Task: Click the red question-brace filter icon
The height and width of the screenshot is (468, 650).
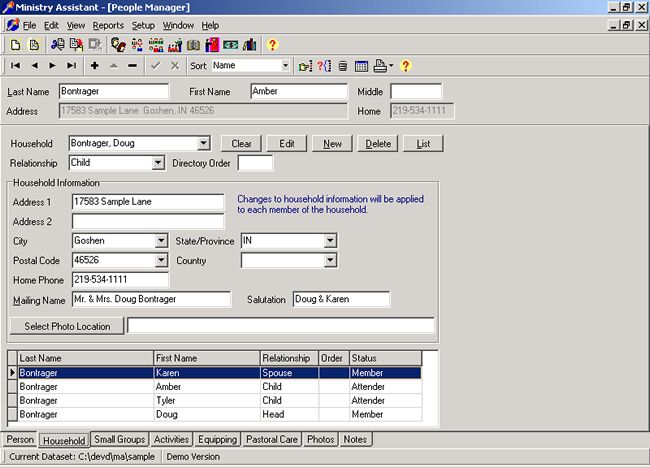Action: [x=324, y=66]
